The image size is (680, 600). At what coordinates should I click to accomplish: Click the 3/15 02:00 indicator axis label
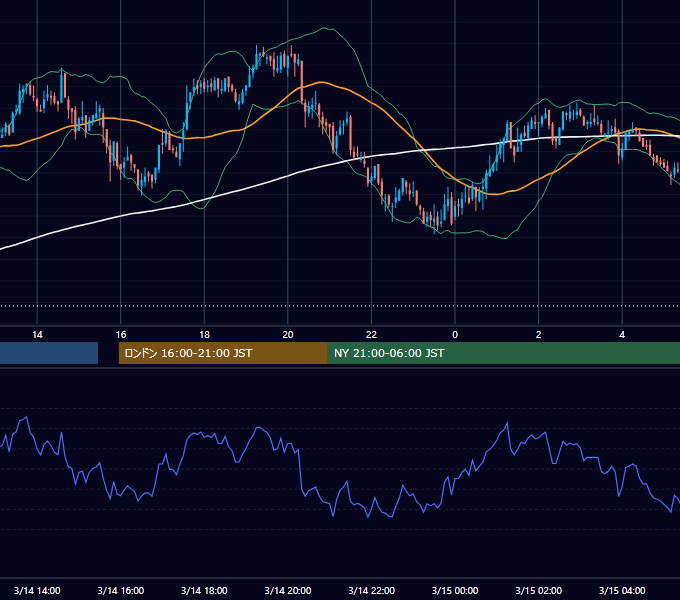tap(539, 590)
